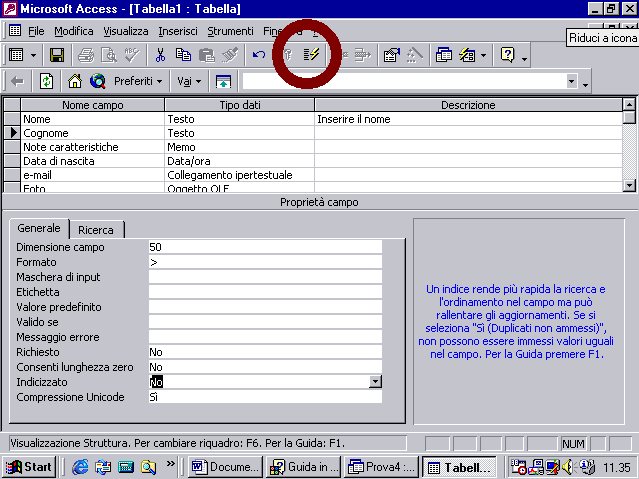Open the Vai dropdown menu
The image size is (639, 479).
pyautogui.click(x=189, y=82)
